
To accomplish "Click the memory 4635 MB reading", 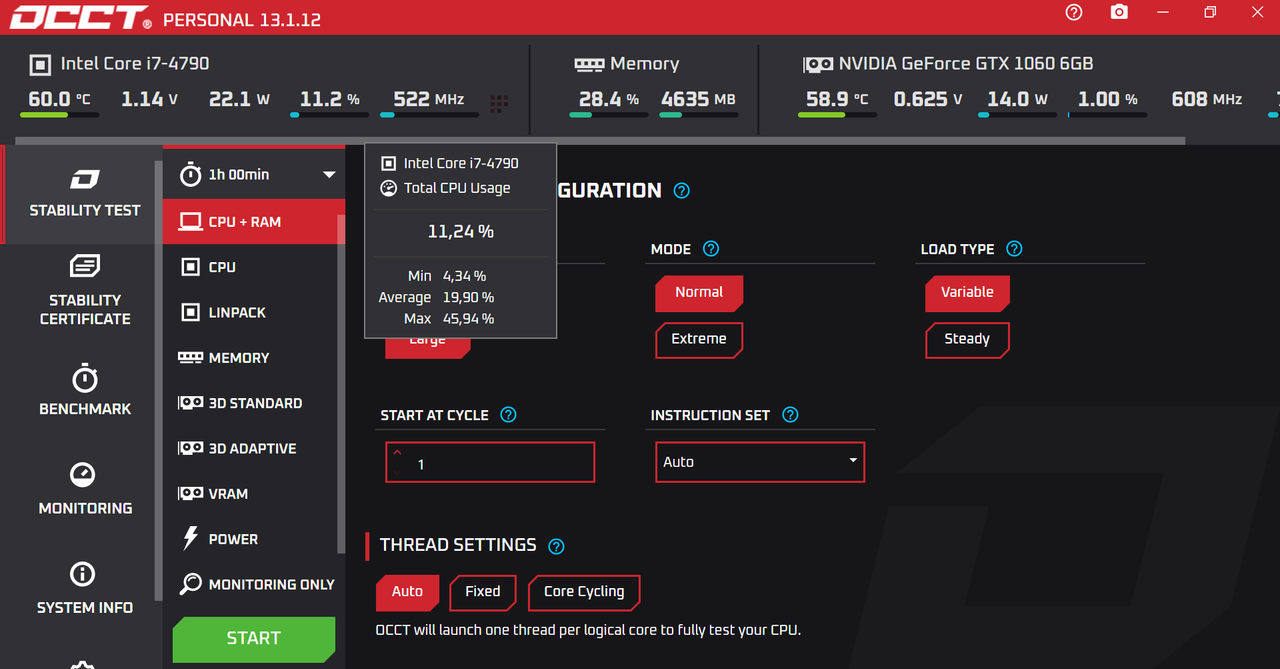I will [x=698, y=99].
